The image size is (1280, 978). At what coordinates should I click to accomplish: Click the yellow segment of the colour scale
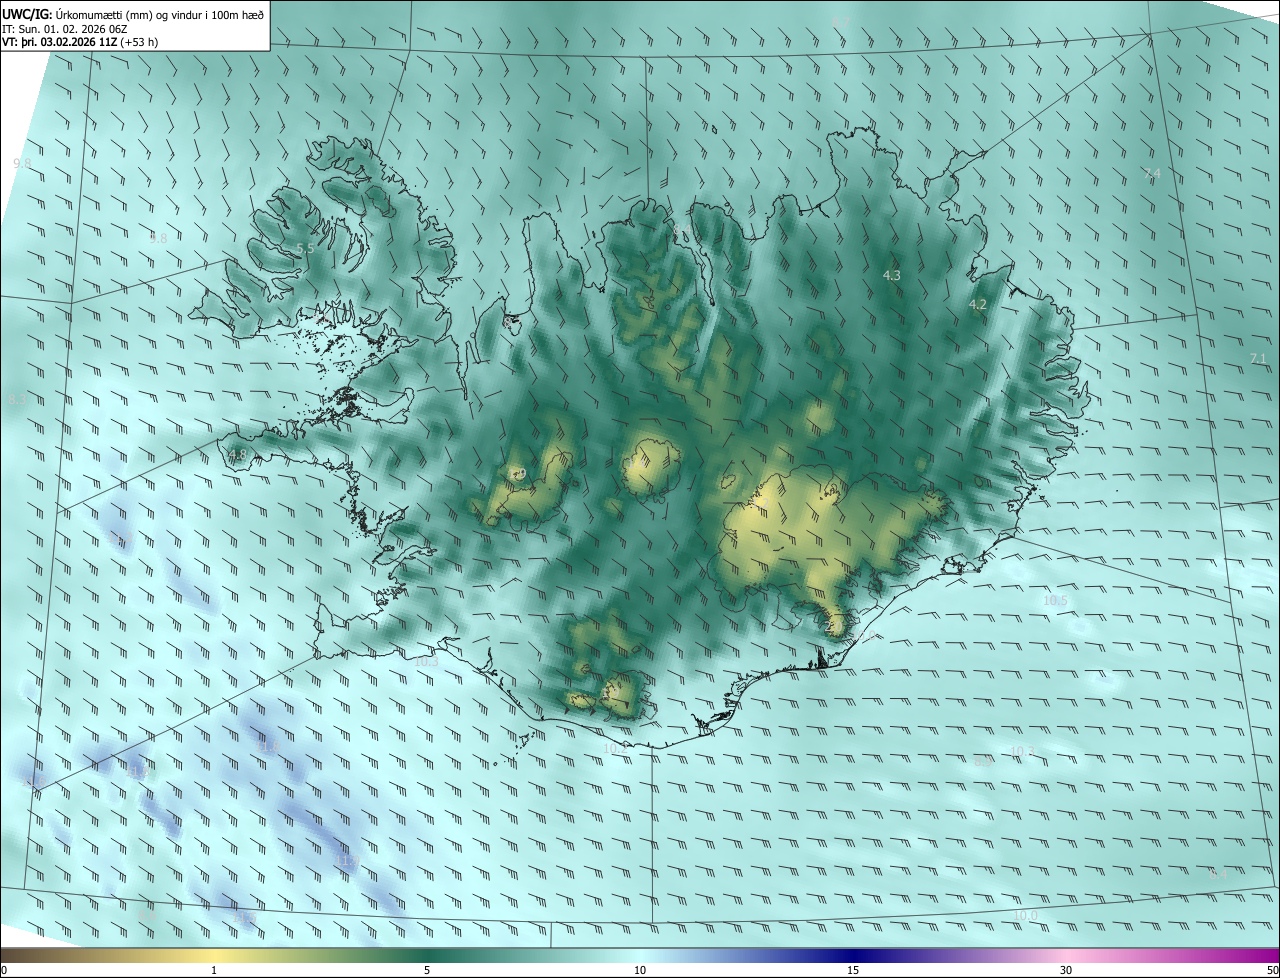pyautogui.click(x=214, y=955)
